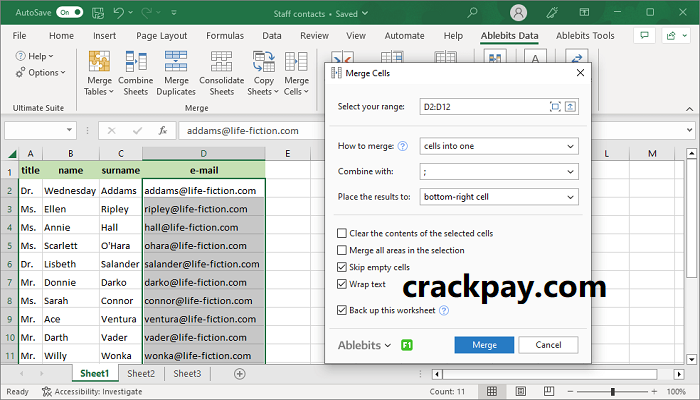Click the Merge button in the dialog

(x=484, y=345)
